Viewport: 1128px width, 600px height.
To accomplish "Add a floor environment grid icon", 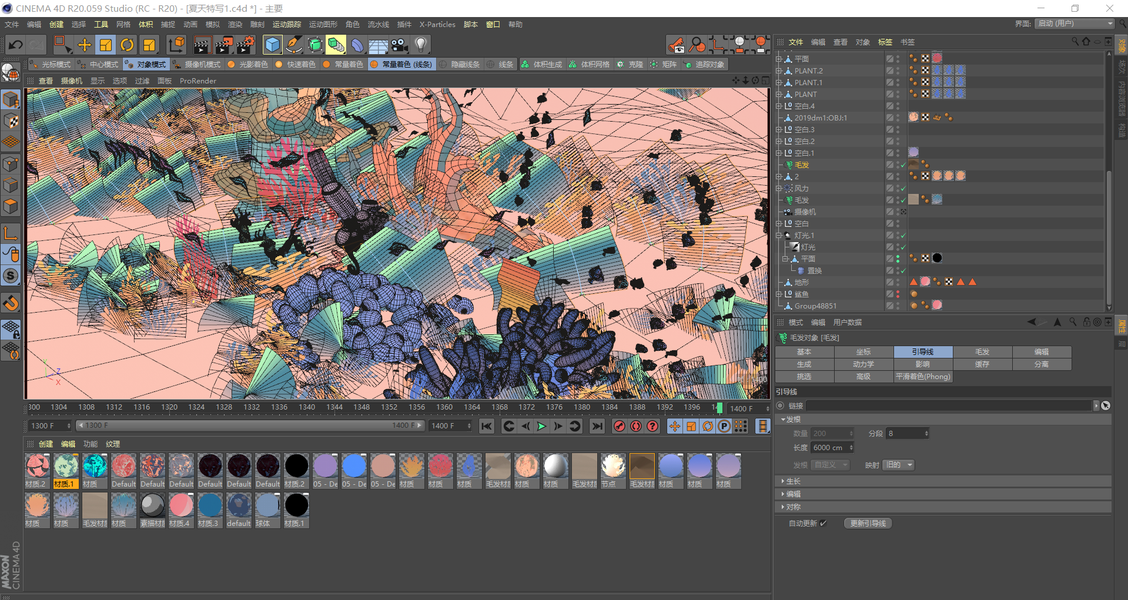I will point(378,45).
